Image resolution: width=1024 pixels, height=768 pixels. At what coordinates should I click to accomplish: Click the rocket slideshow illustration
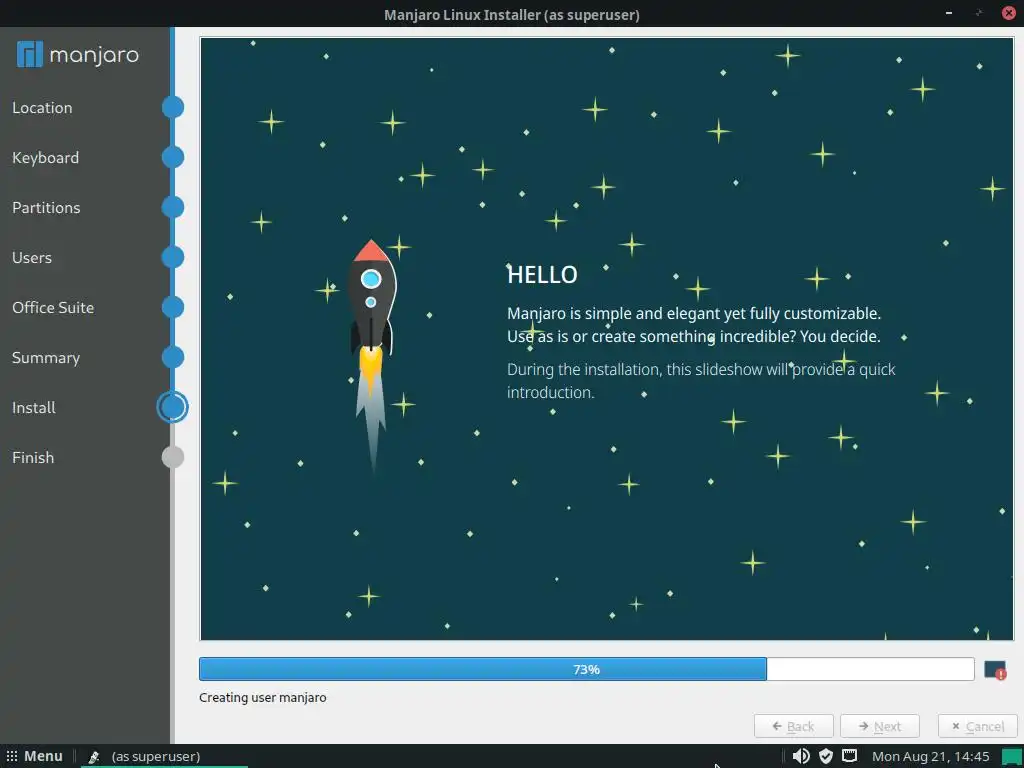(x=372, y=355)
